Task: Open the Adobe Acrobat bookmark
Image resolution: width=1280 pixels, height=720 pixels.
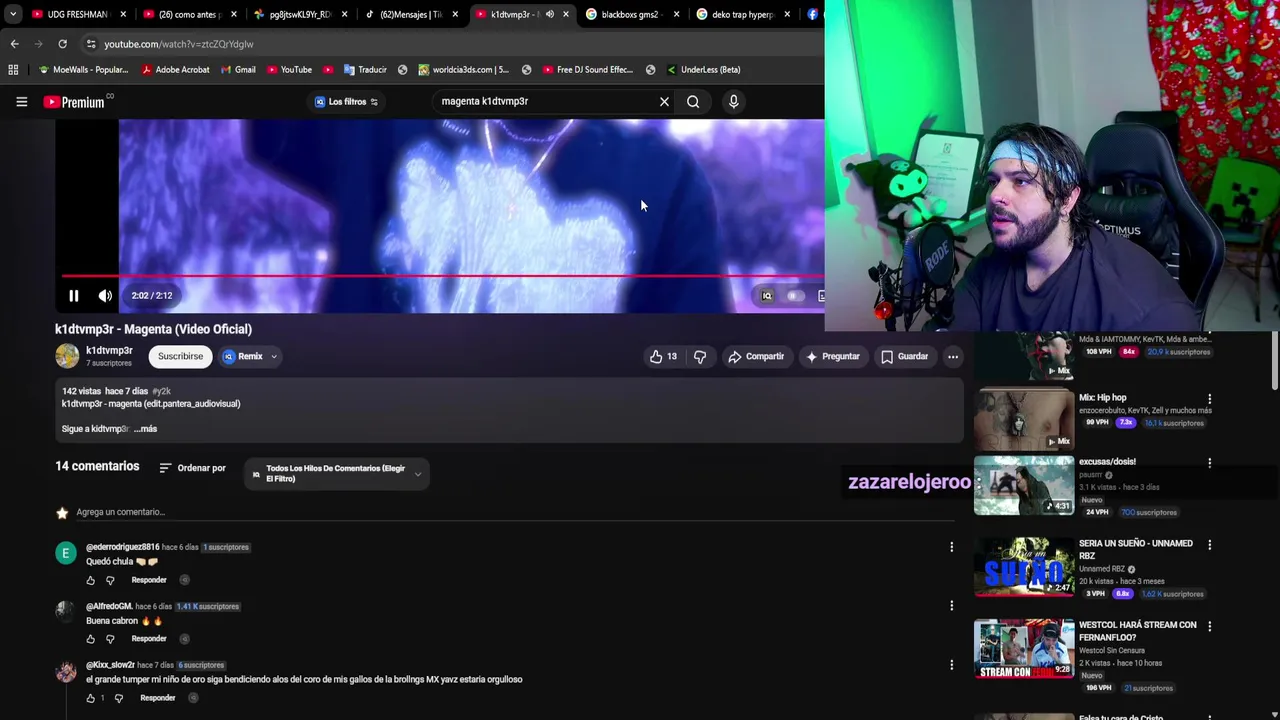Action: click(175, 70)
